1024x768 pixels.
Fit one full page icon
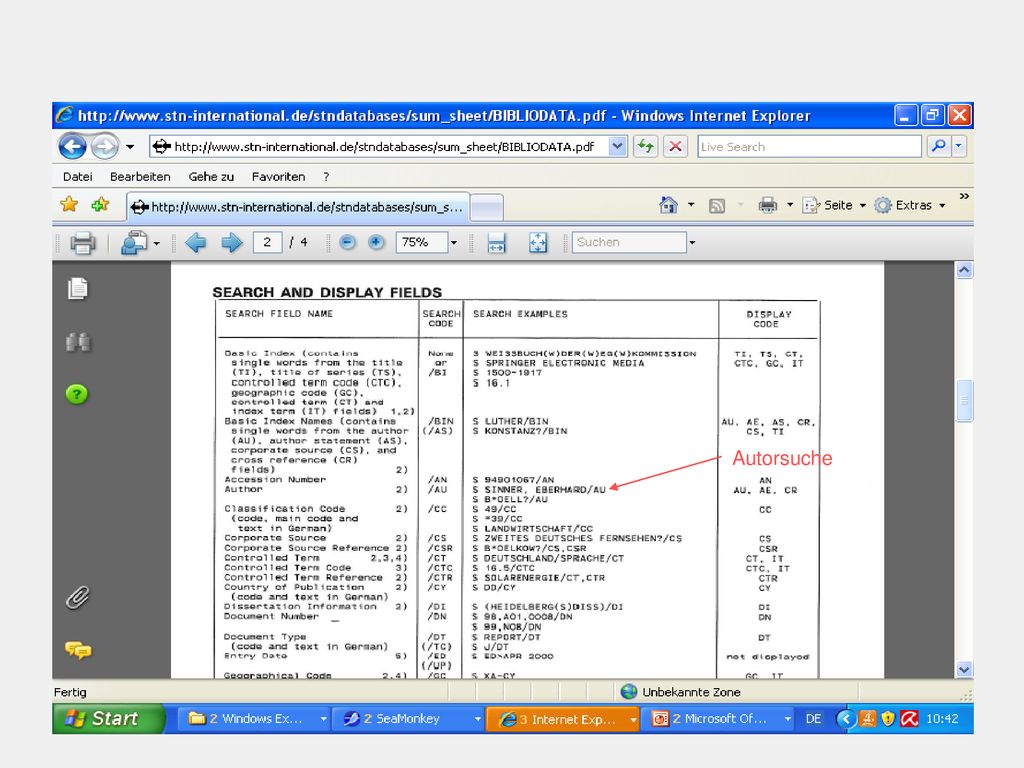tap(538, 242)
